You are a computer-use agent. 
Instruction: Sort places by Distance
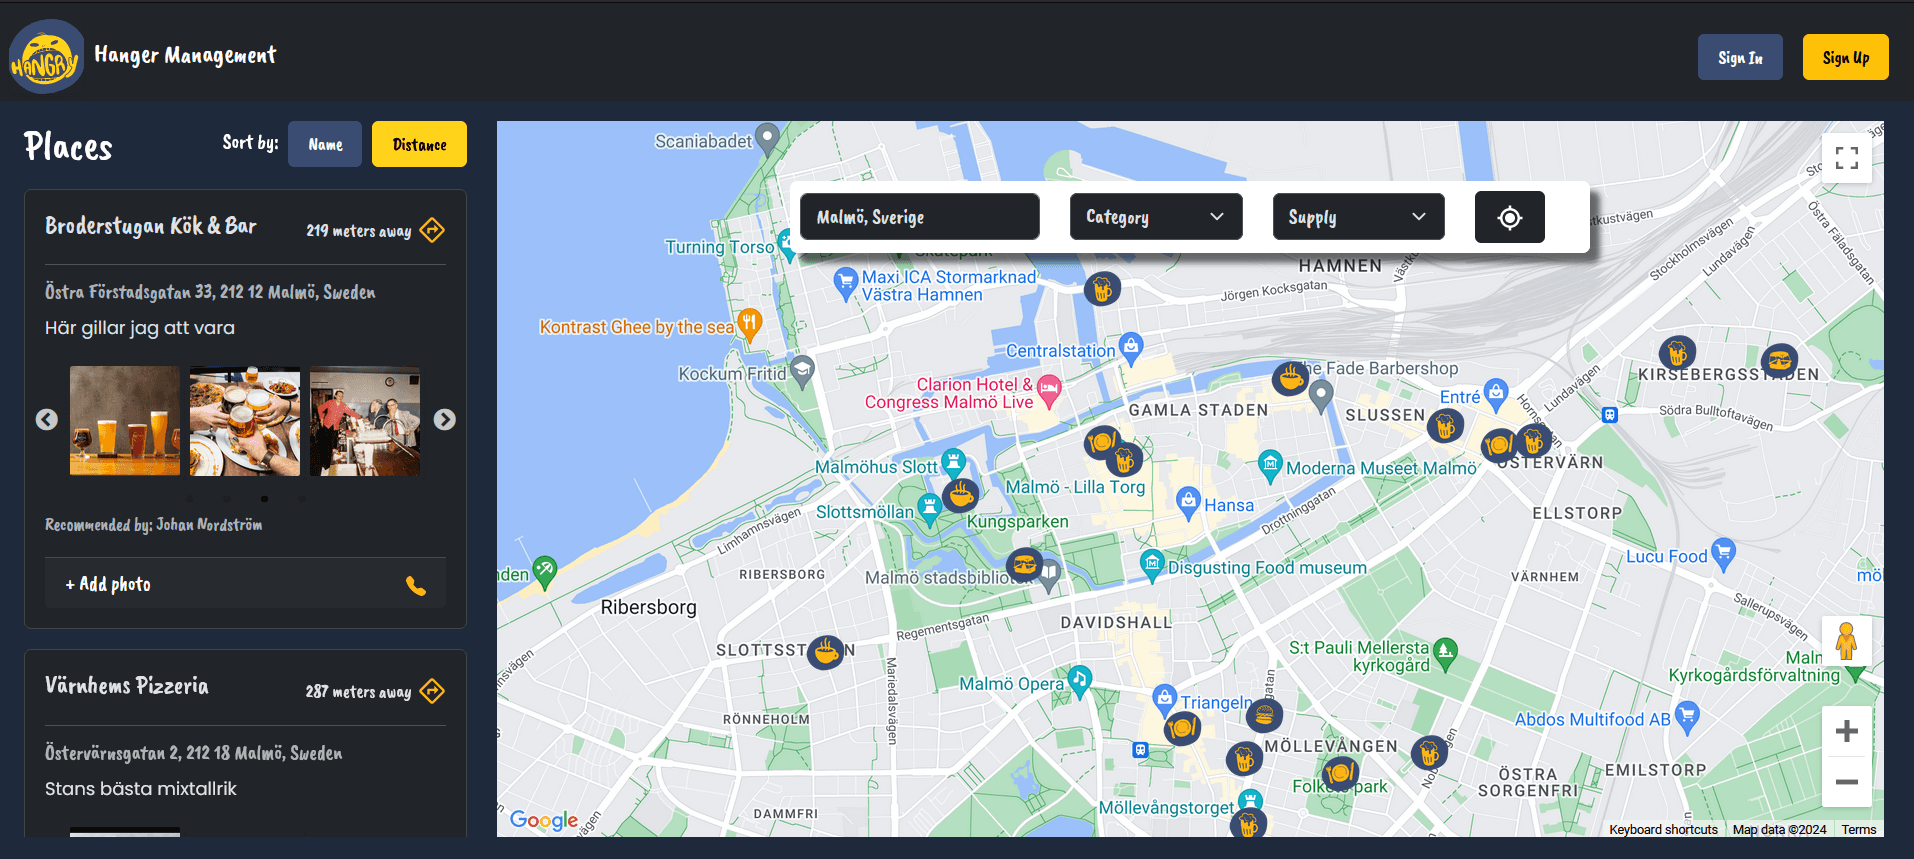[x=419, y=144]
